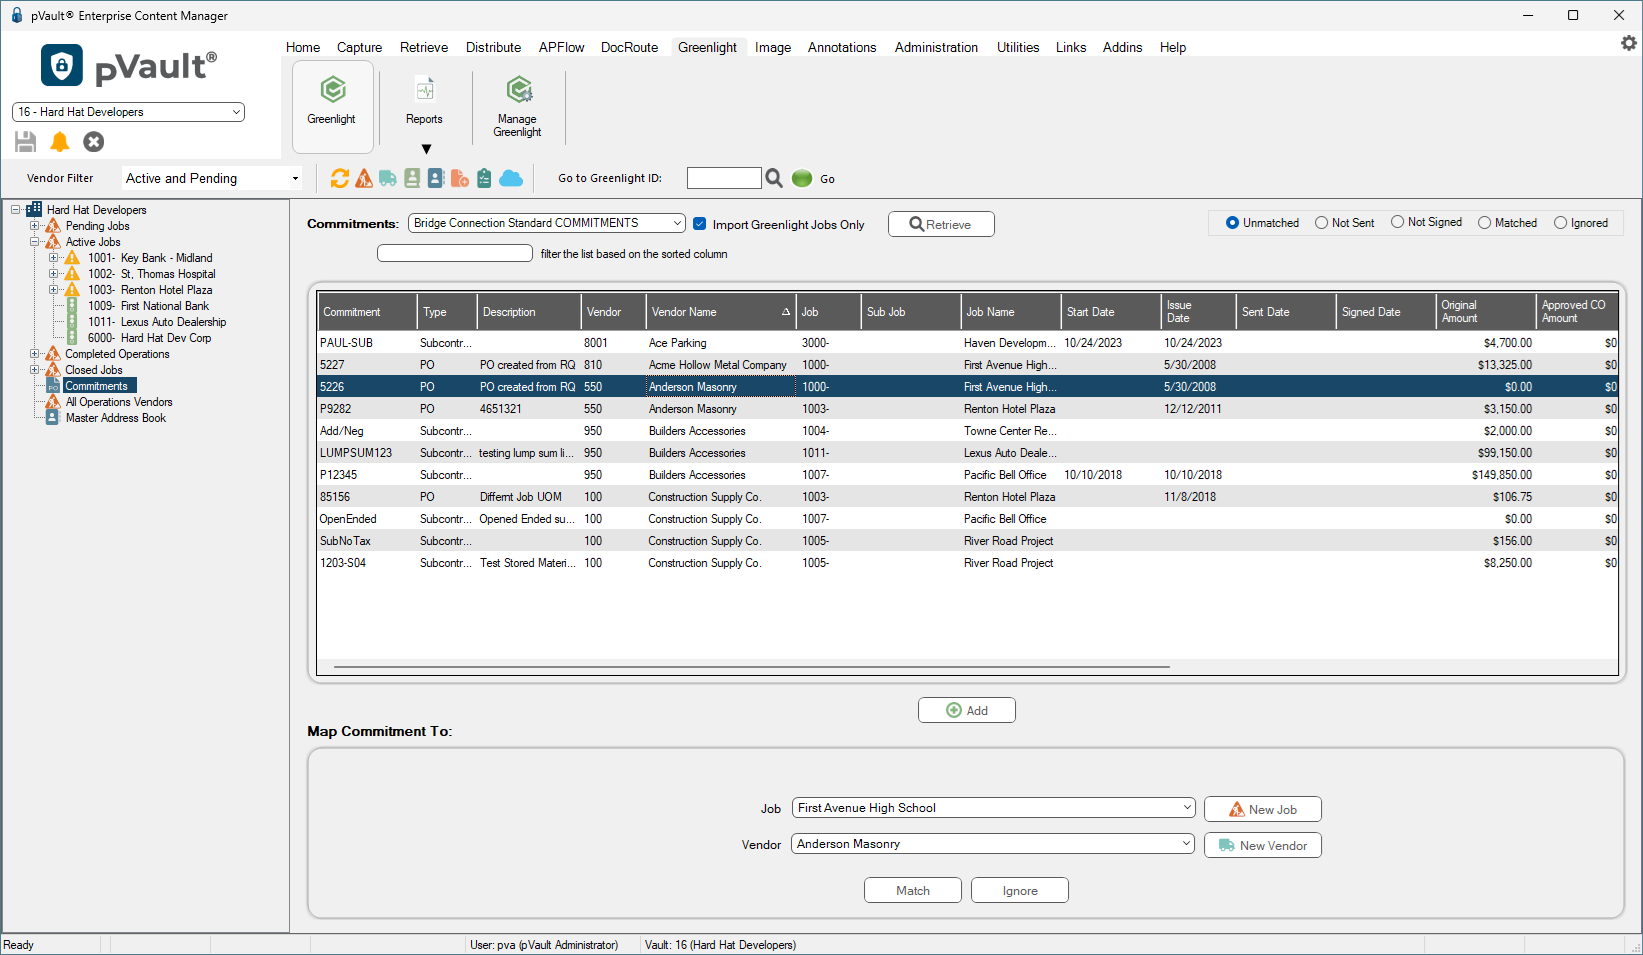Click the New Vendor button
This screenshot has width=1643, height=955.
tap(1263, 845)
